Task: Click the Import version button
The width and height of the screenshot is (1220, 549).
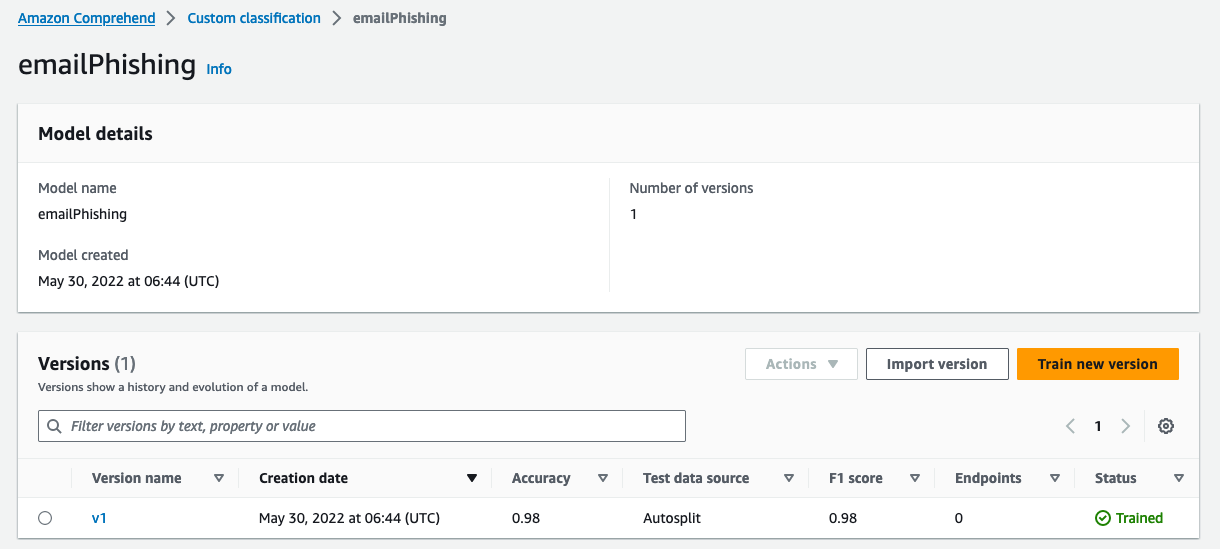Action: [936, 364]
